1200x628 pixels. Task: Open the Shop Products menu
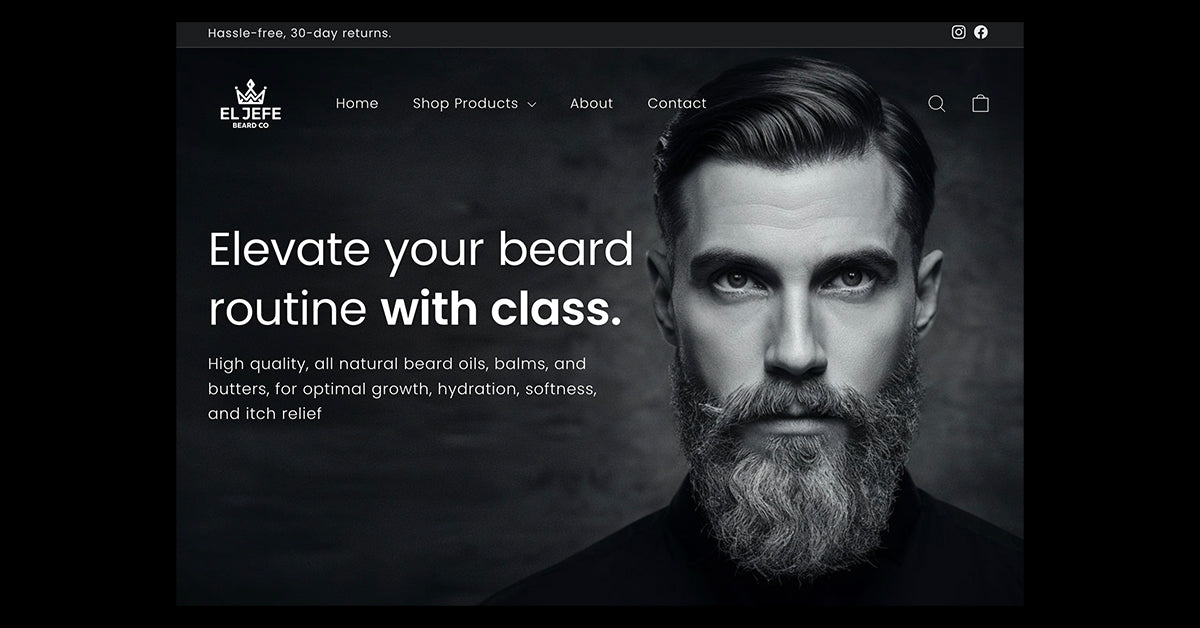tap(465, 103)
